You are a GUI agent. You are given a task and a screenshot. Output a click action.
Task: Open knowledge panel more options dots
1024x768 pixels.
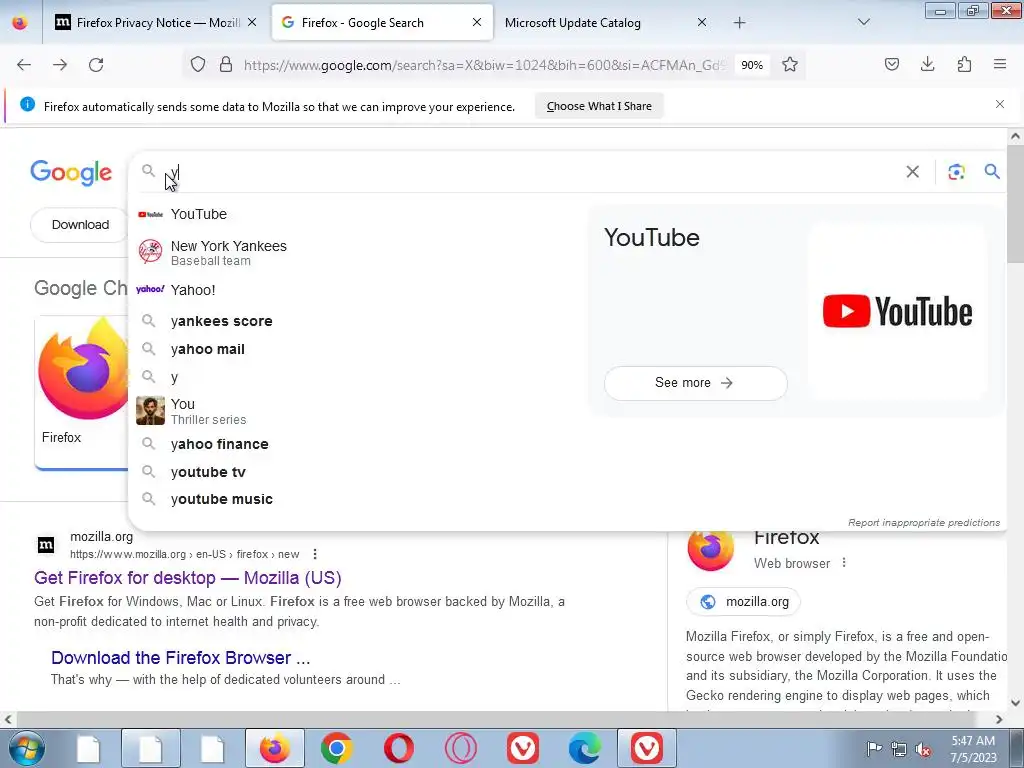coord(844,562)
